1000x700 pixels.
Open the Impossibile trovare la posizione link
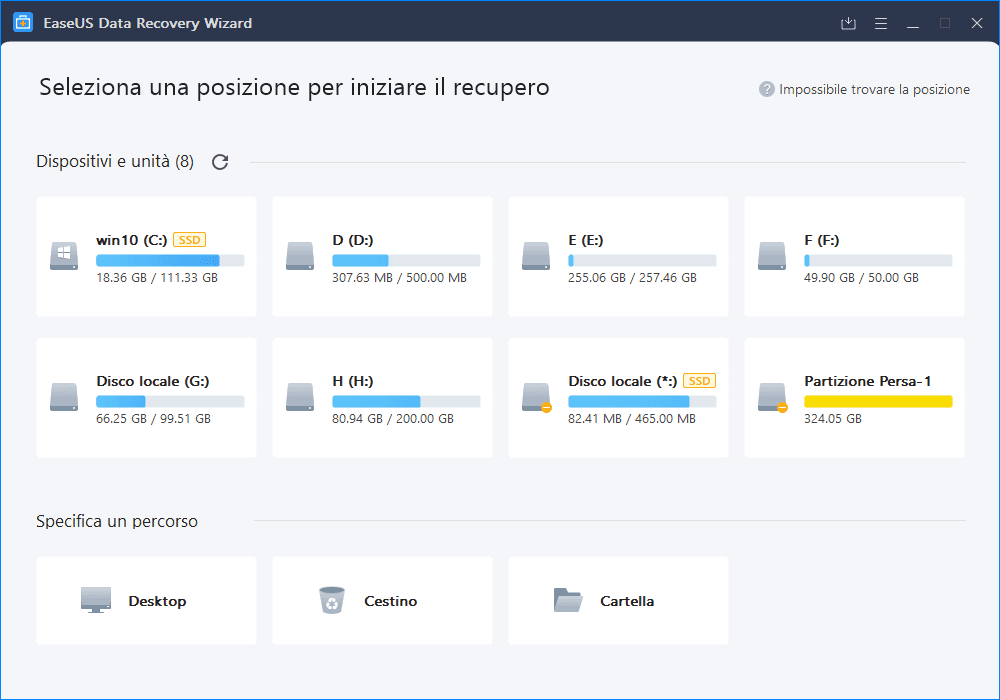click(874, 89)
